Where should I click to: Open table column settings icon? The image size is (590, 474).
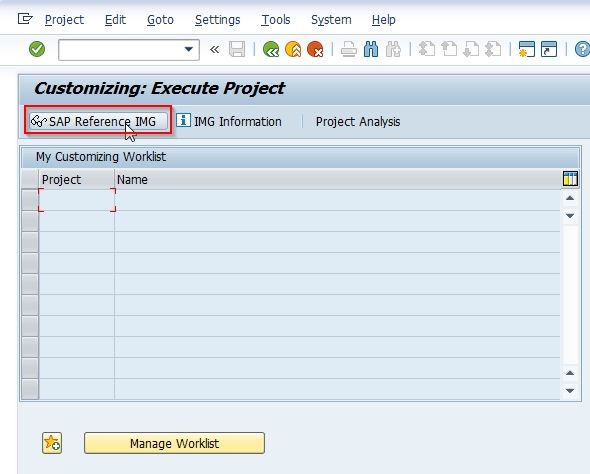point(570,179)
